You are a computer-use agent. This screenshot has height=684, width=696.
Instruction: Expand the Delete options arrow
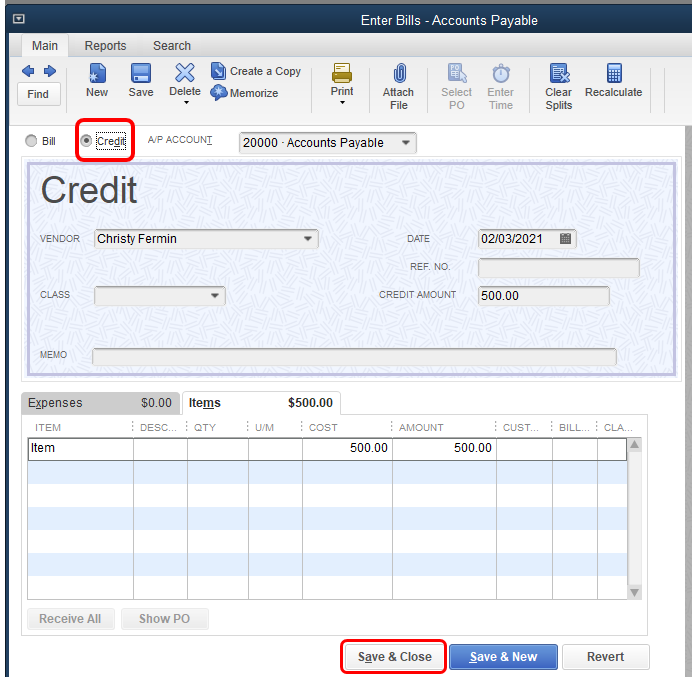click(x=186, y=103)
